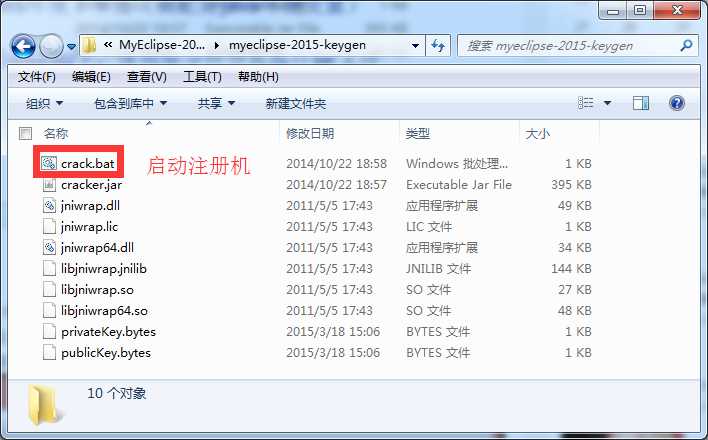Image resolution: width=708 pixels, height=440 pixels.
Task: Close the explorer window
Action: (x=677, y=10)
